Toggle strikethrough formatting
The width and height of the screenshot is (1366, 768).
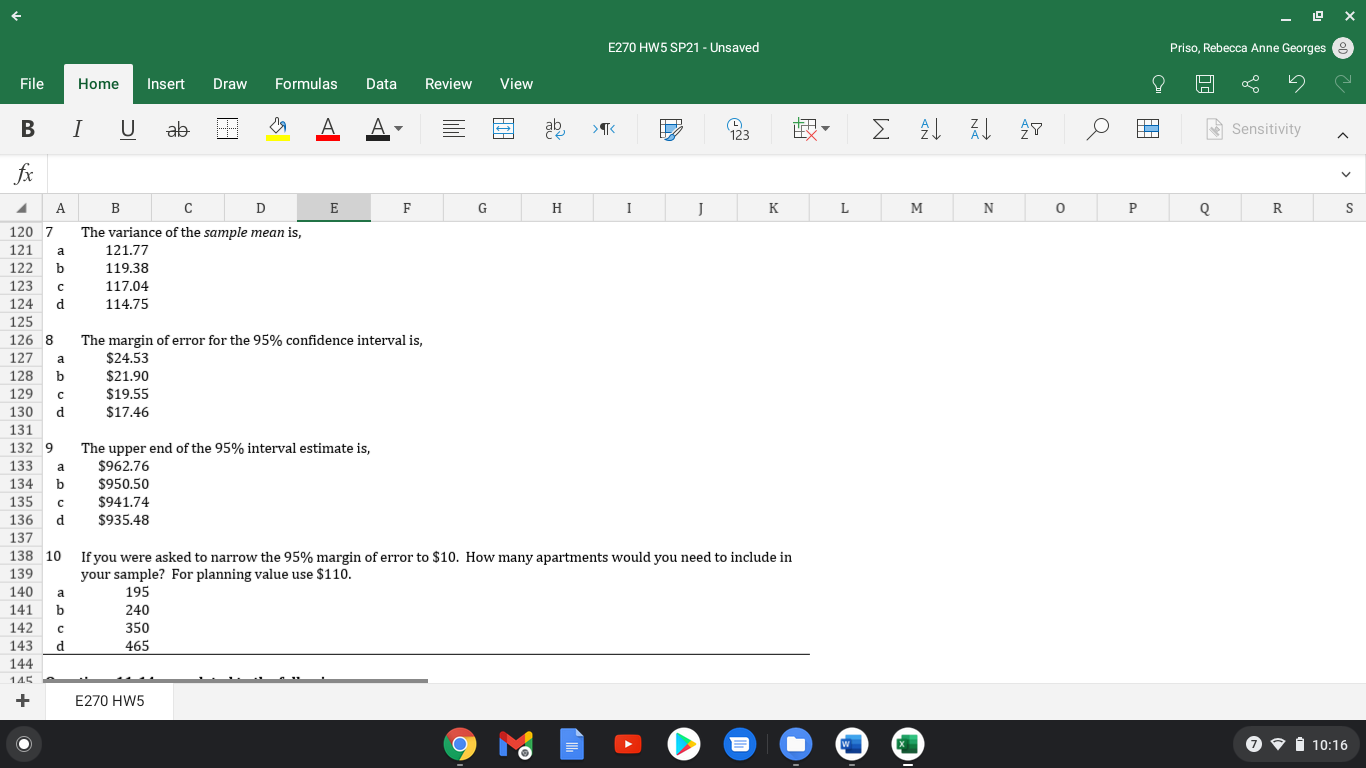click(177, 129)
